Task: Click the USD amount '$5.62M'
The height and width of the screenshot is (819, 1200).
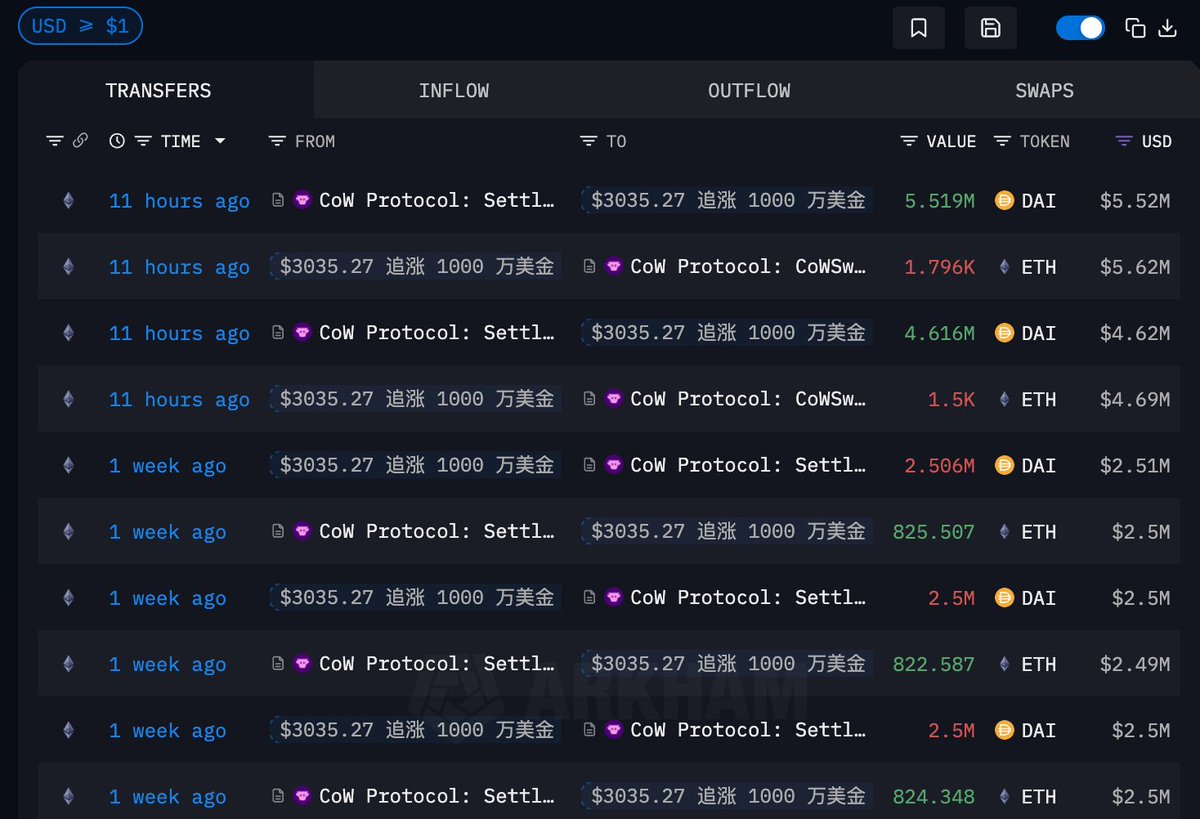Action: (x=1135, y=267)
